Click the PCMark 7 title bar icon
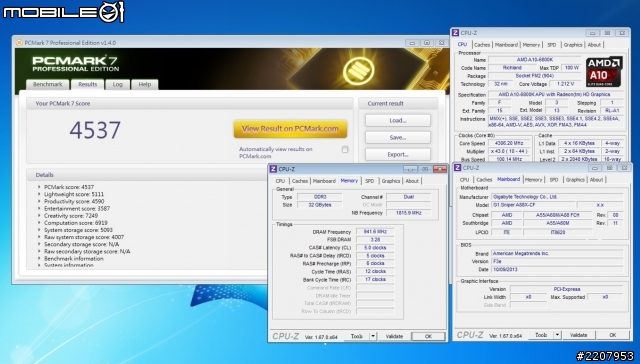 [19, 42]
